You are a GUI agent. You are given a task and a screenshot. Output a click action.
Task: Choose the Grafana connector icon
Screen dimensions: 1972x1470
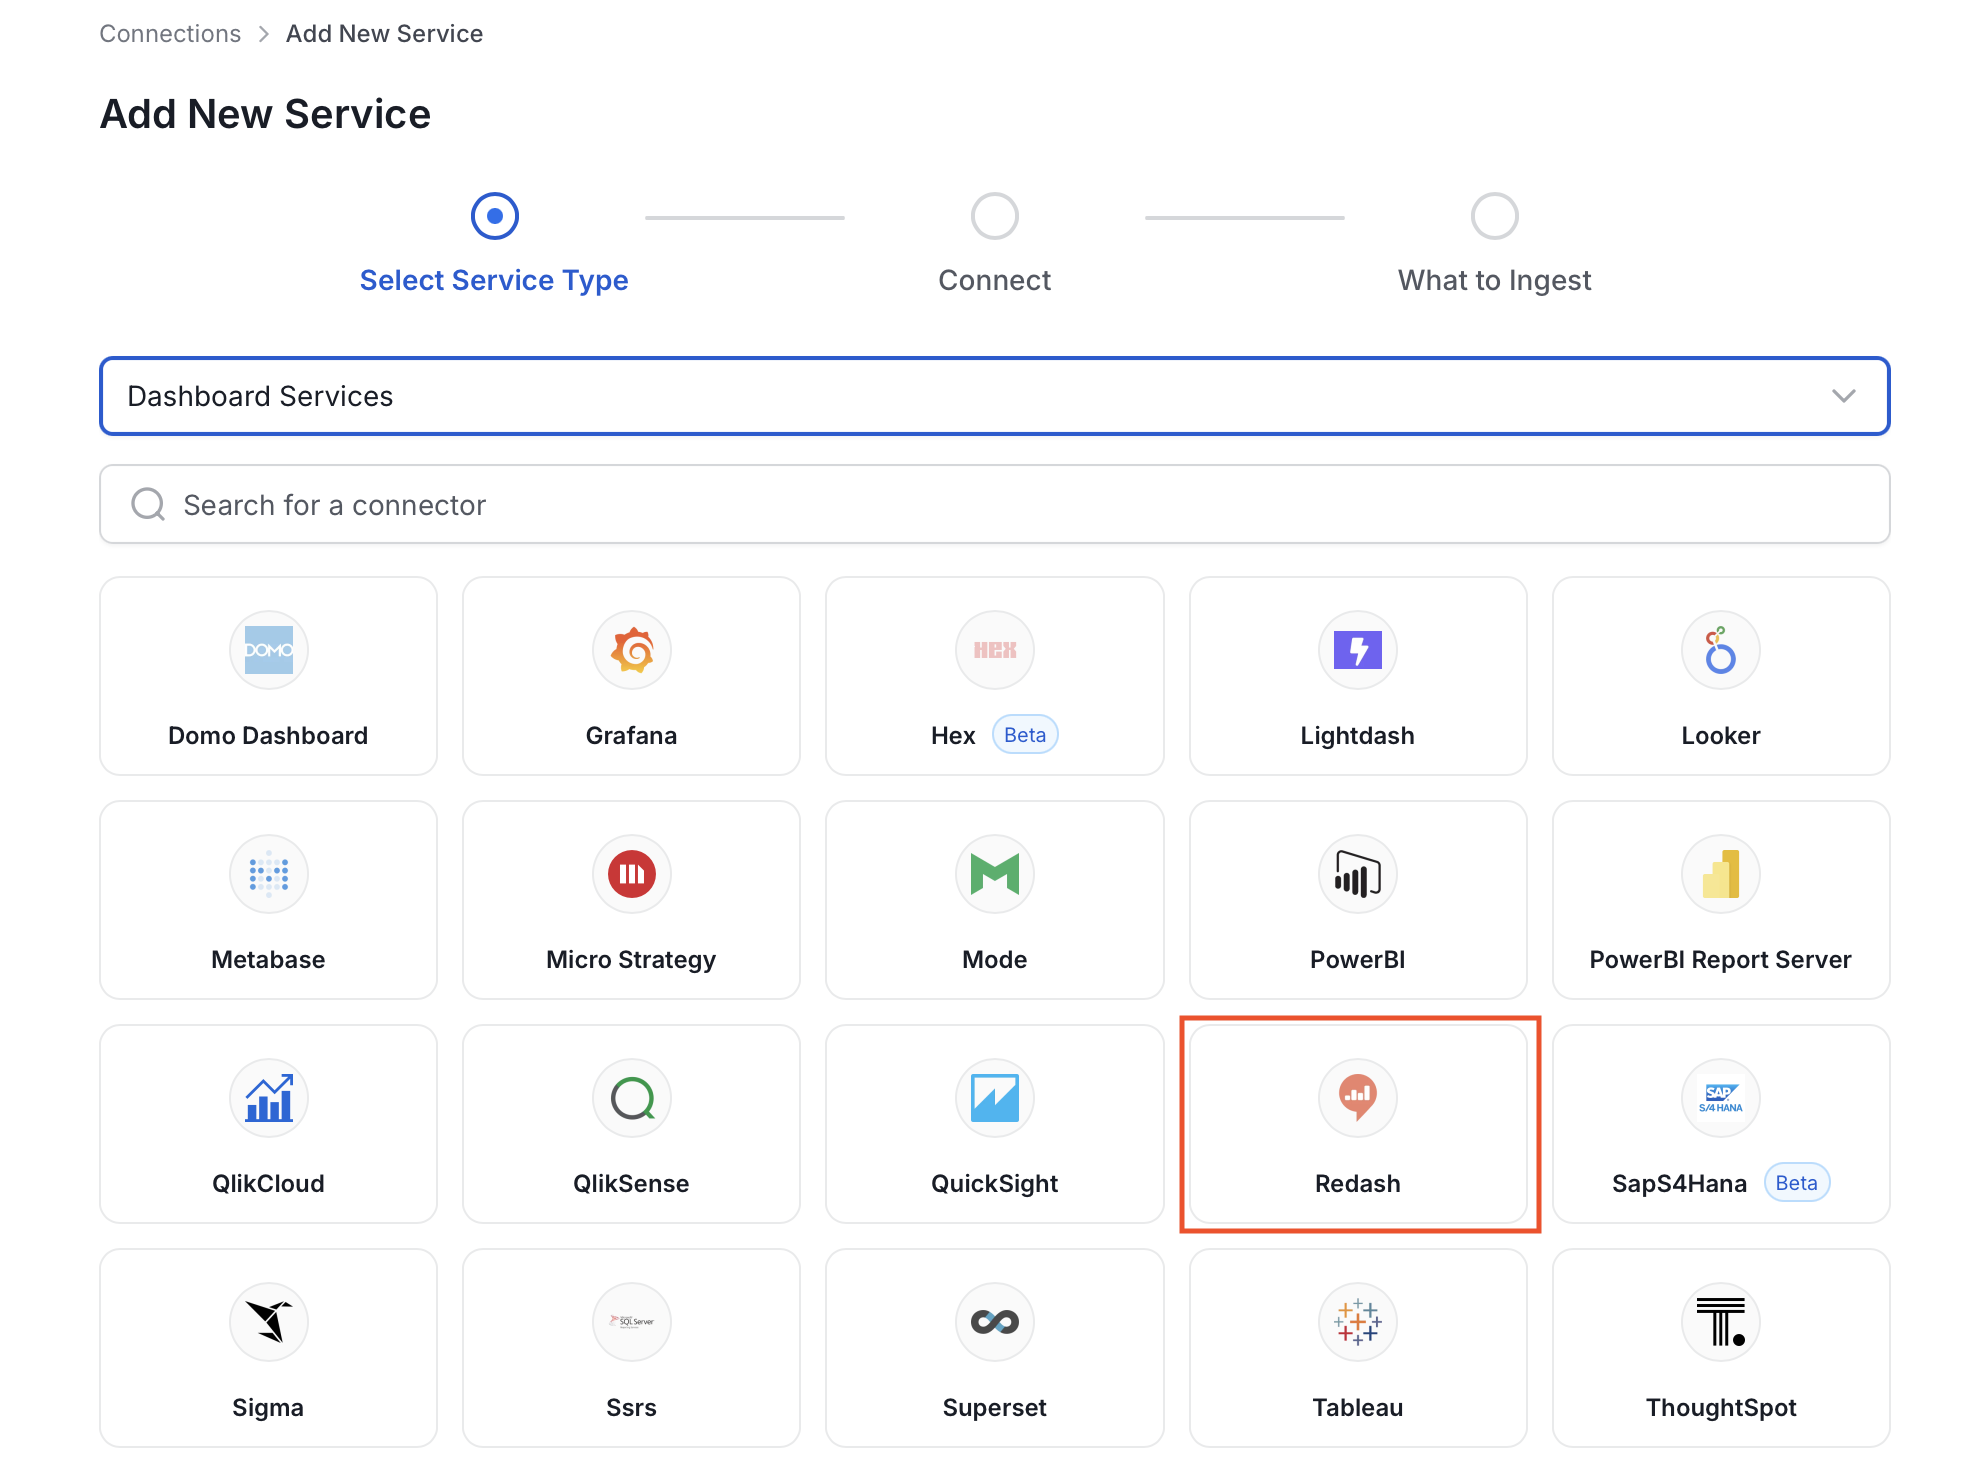point(632,650)
